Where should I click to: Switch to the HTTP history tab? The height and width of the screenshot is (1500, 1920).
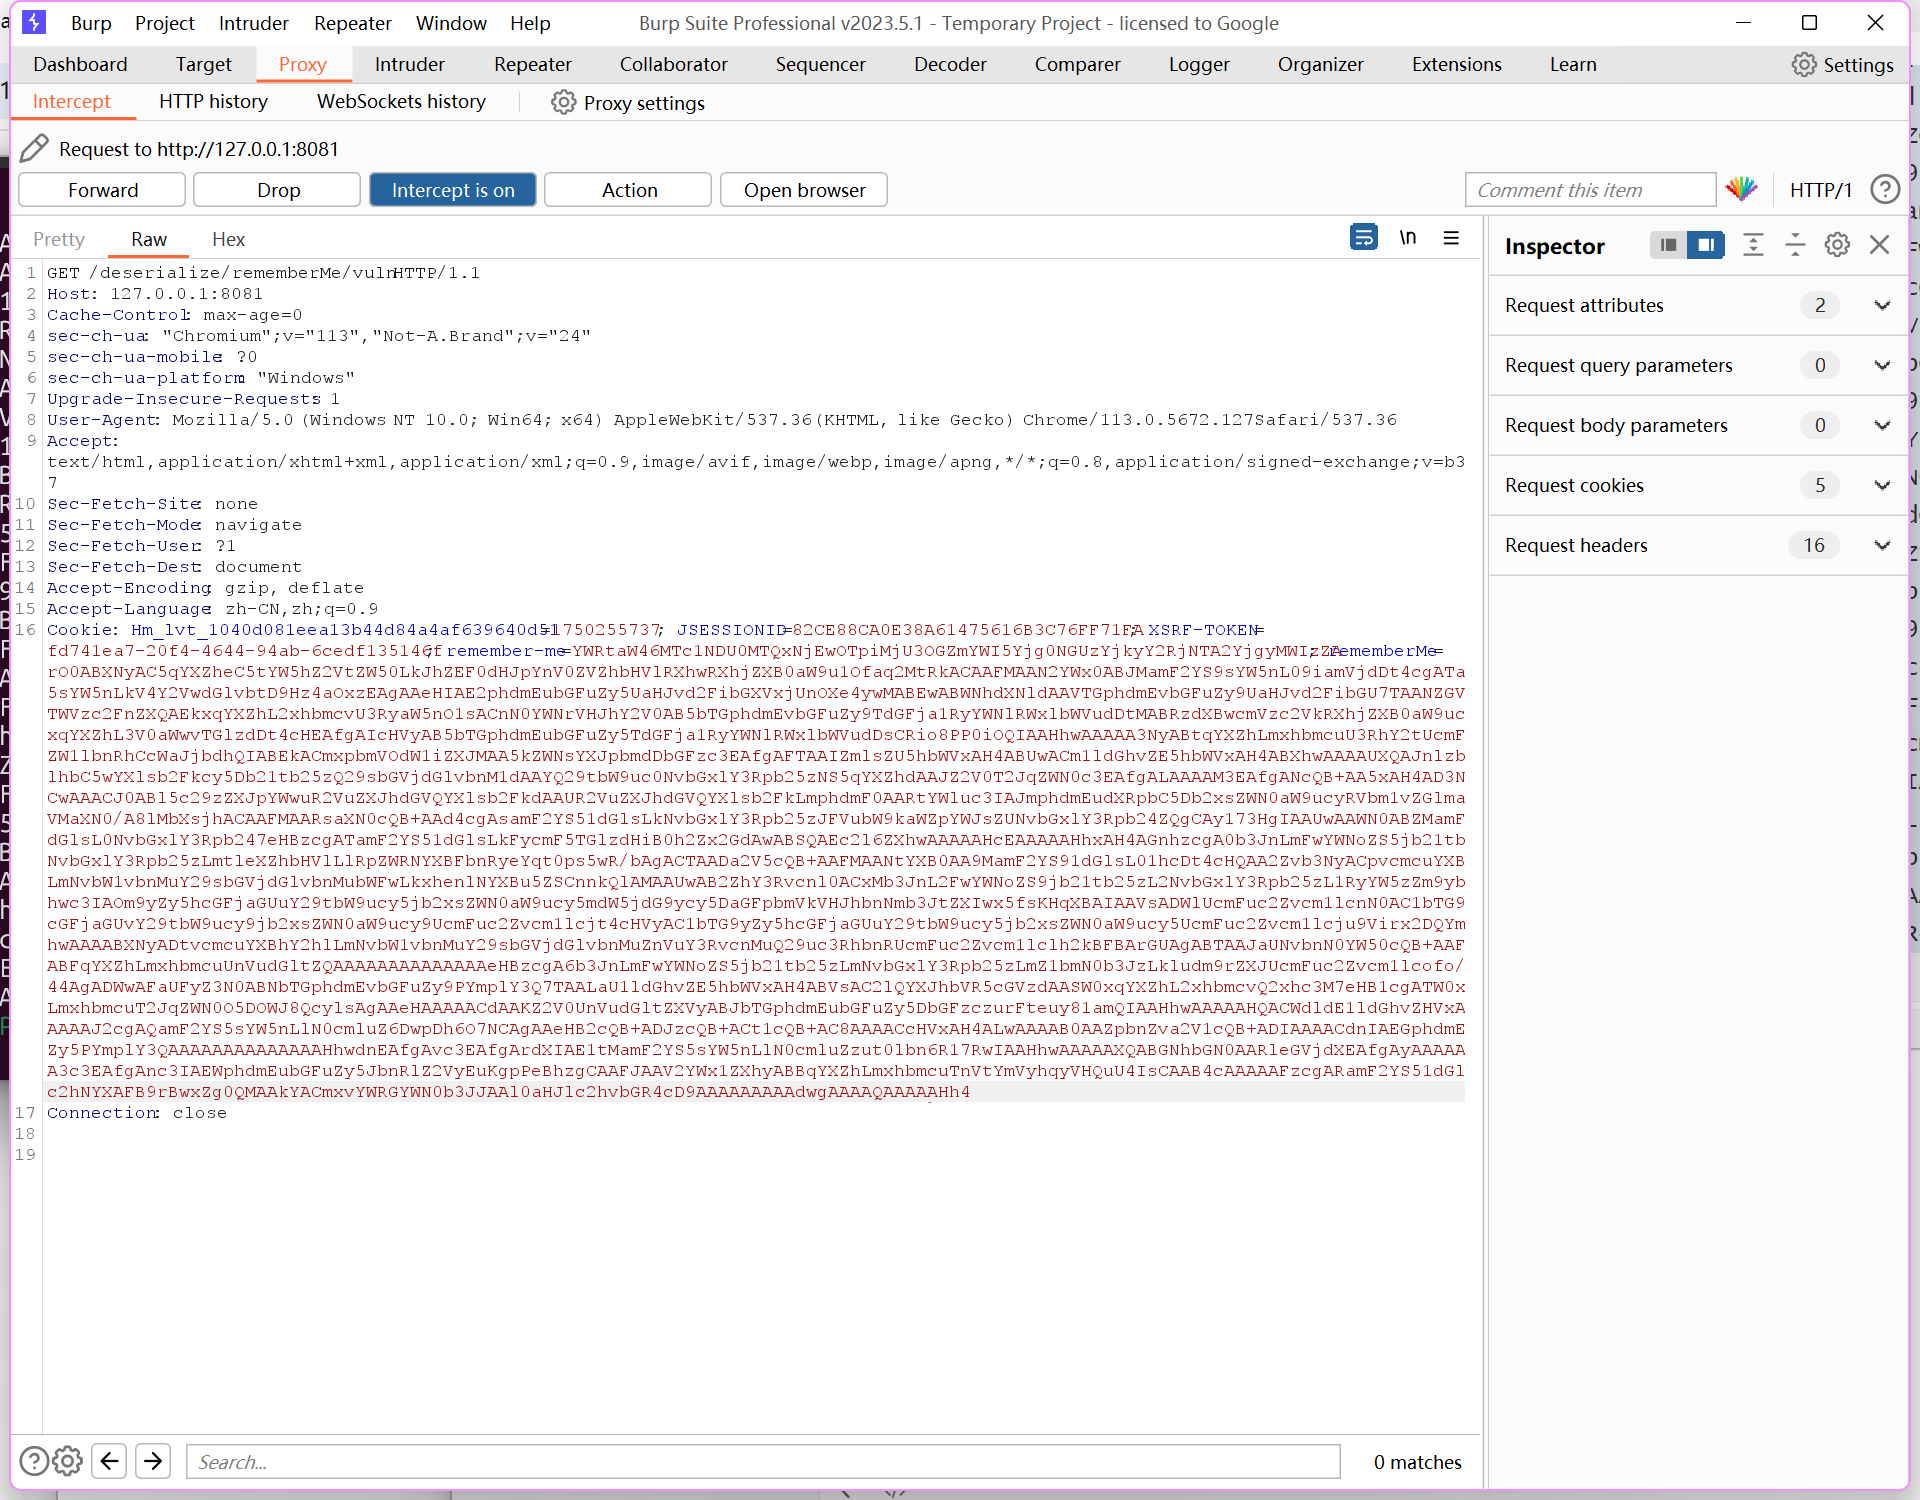point(213,101)
